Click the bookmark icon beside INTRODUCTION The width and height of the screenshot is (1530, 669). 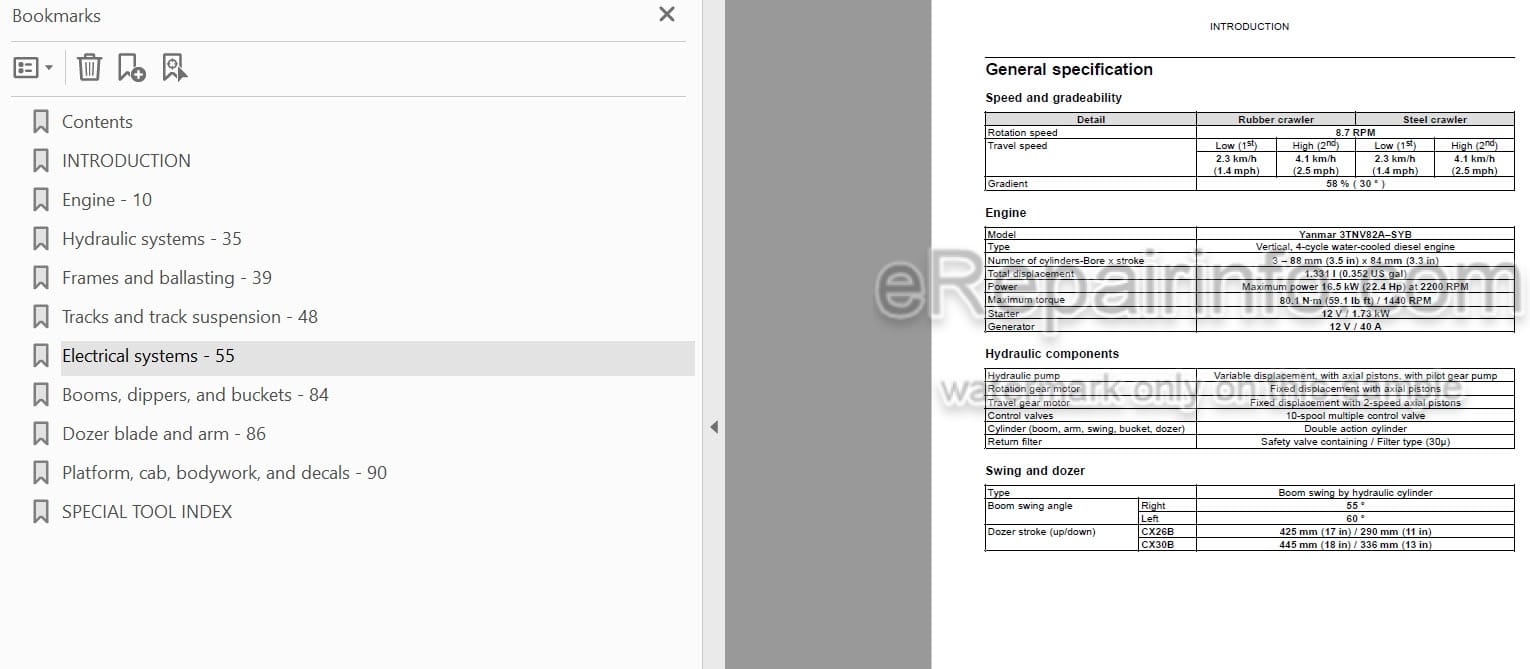click(41, 161)
